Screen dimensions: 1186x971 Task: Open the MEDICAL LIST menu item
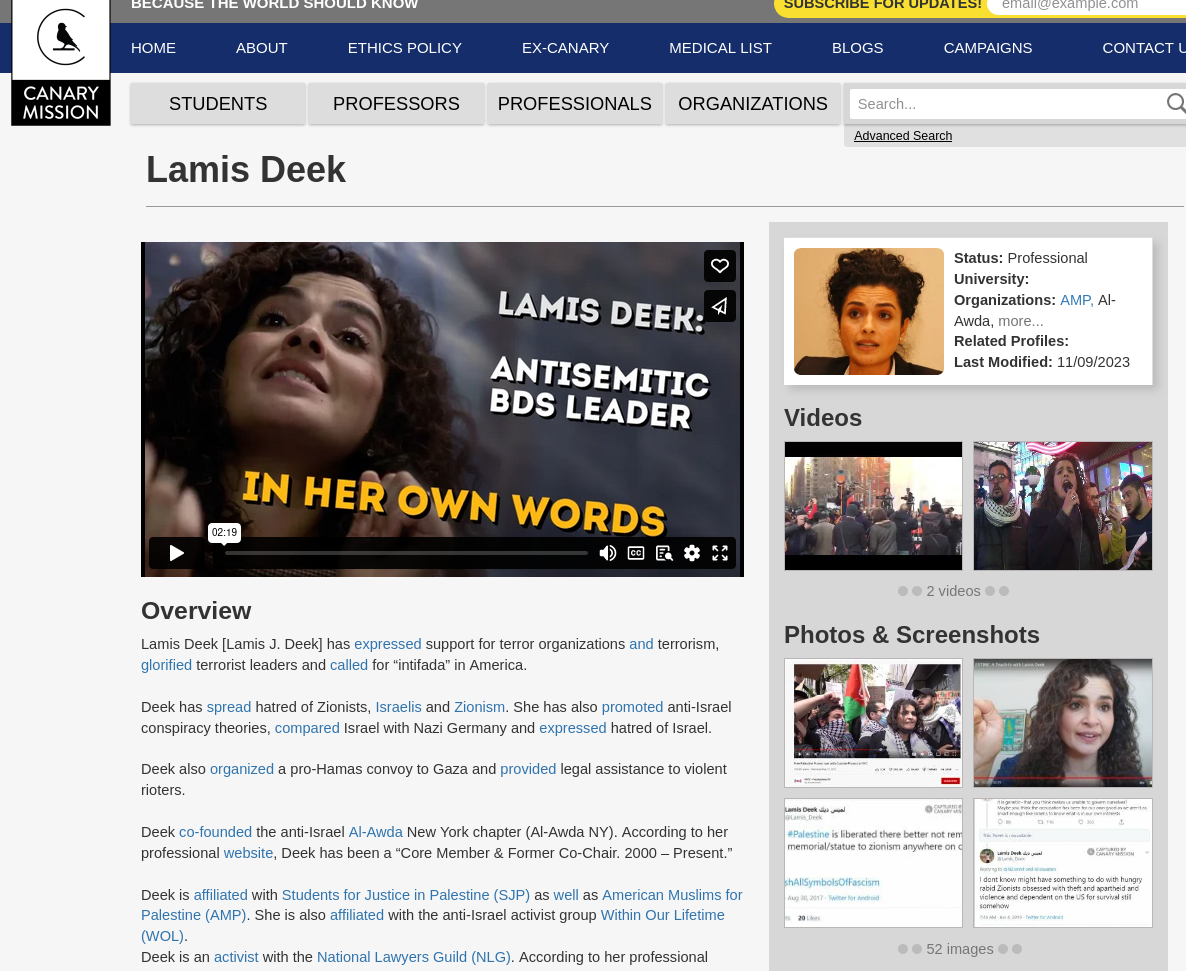[x=720, y=48]
